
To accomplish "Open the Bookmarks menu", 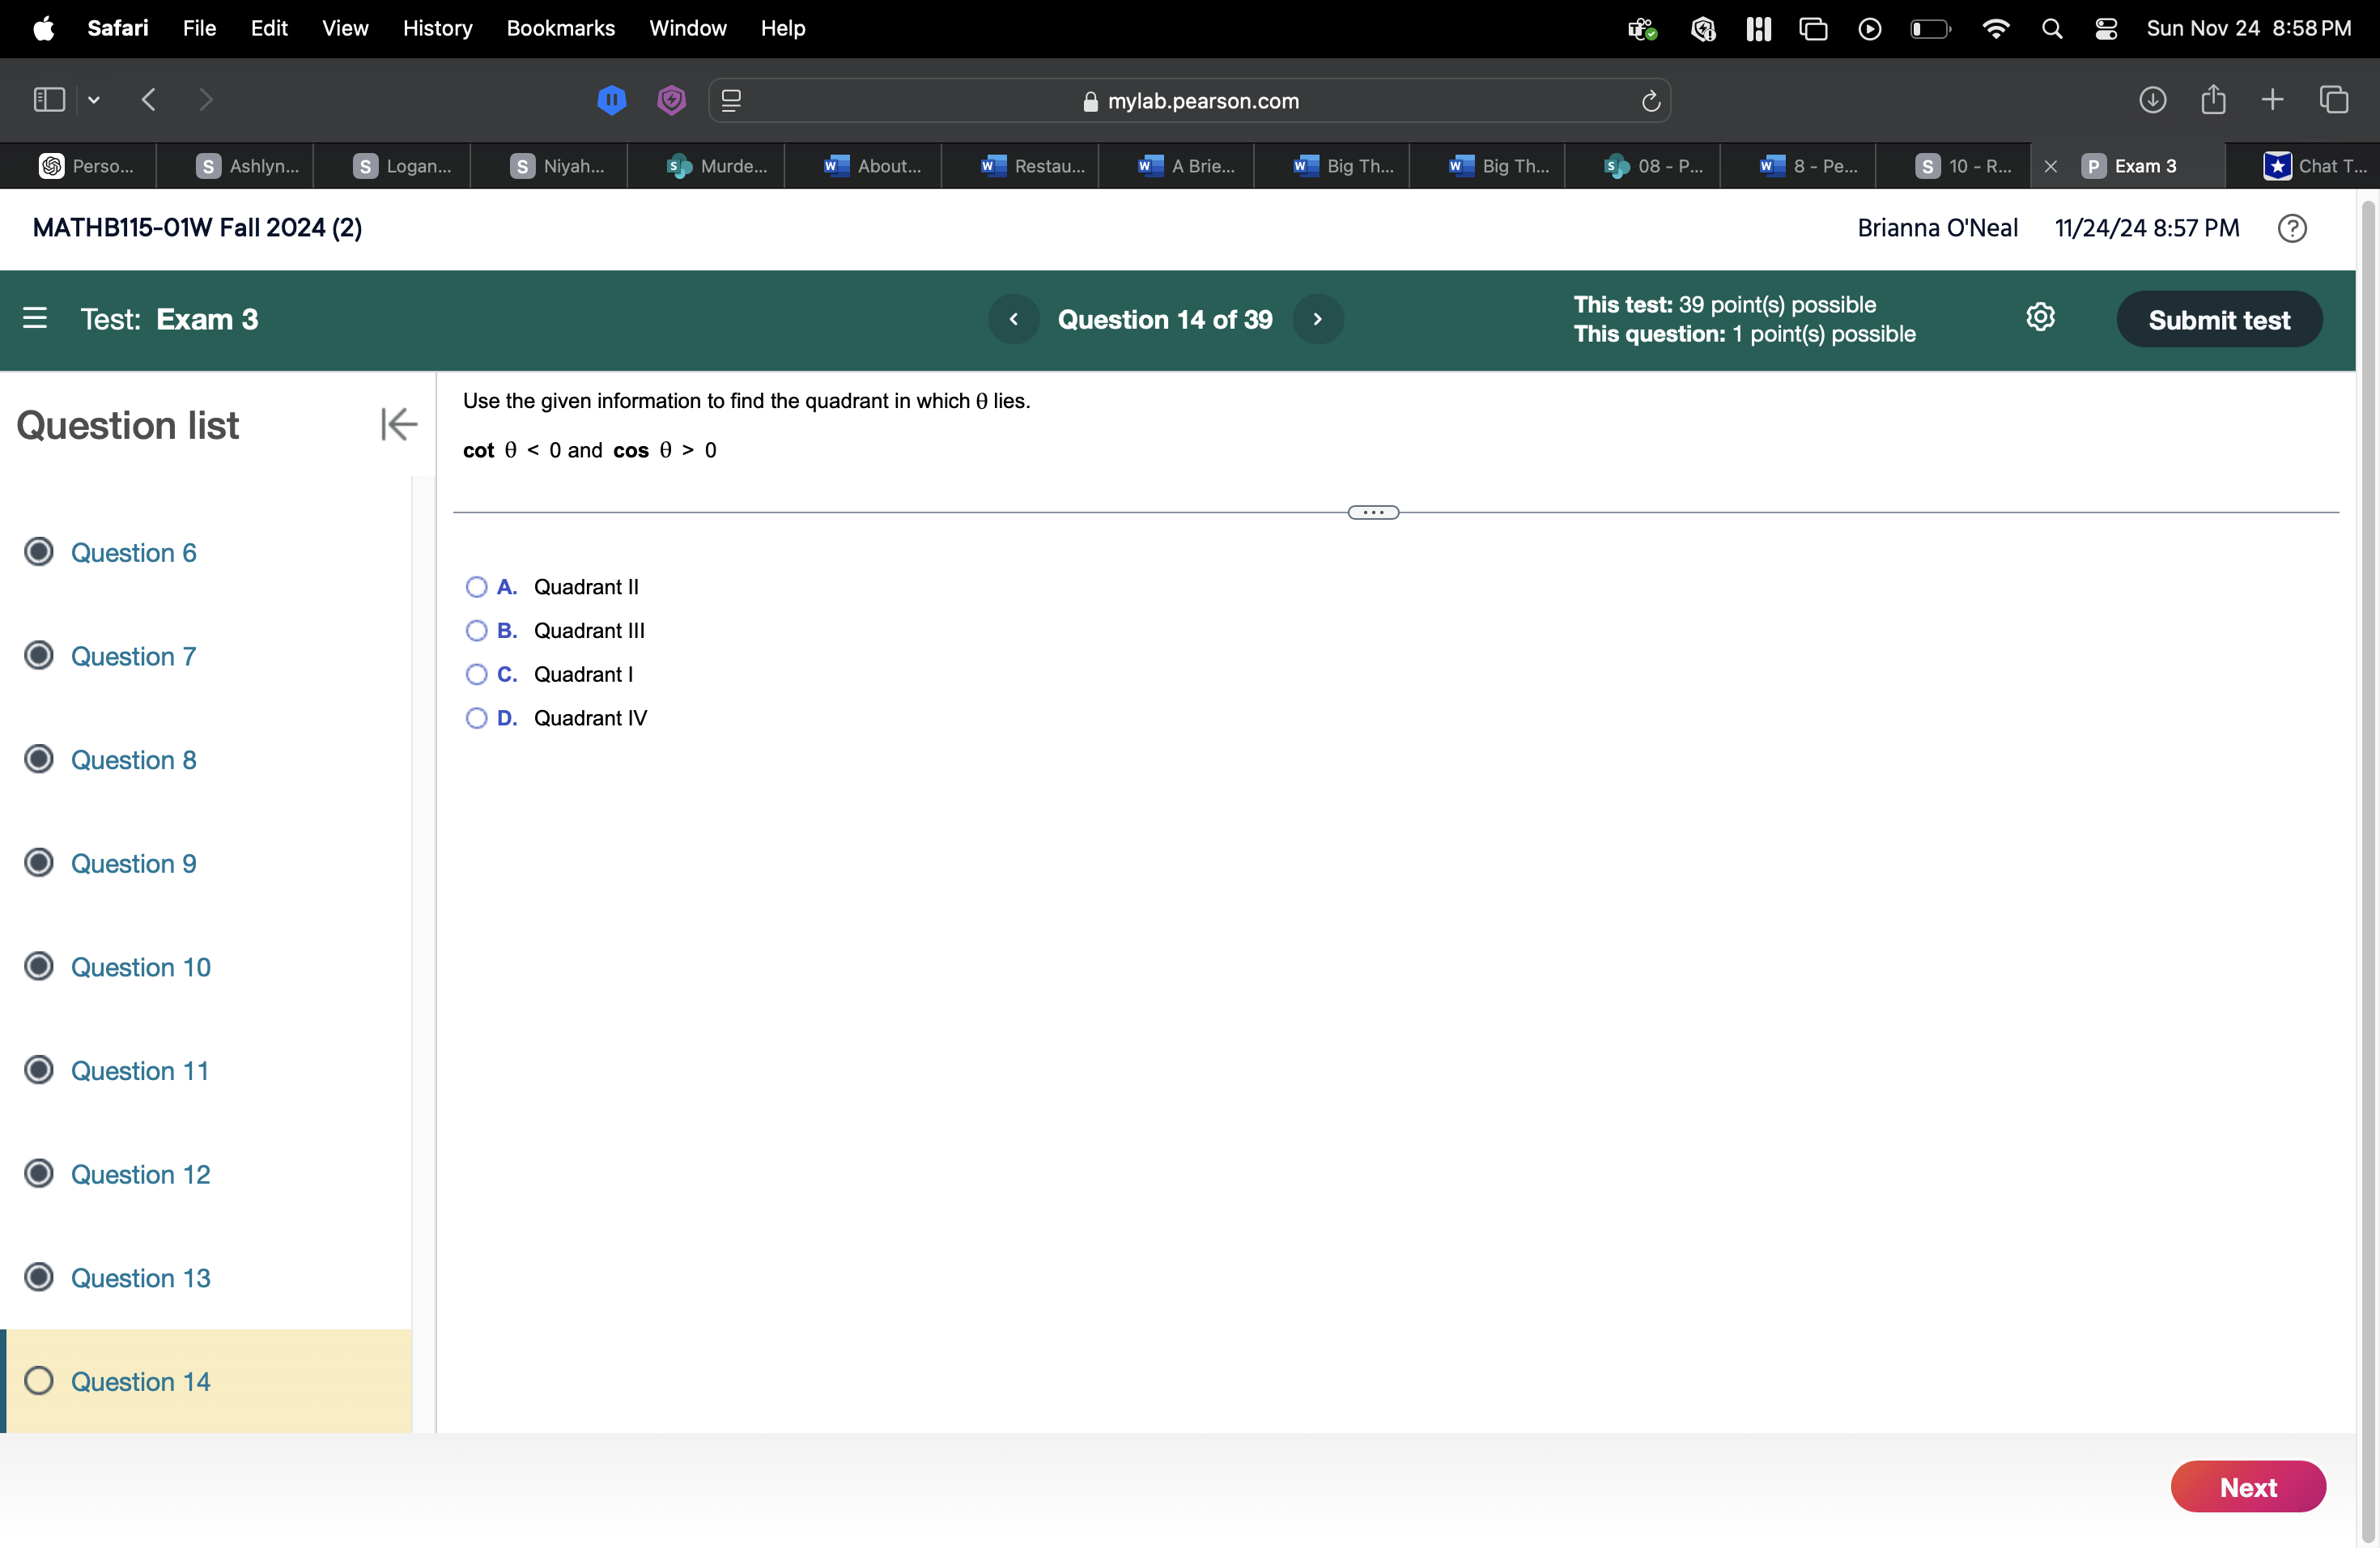I will 560,28.
